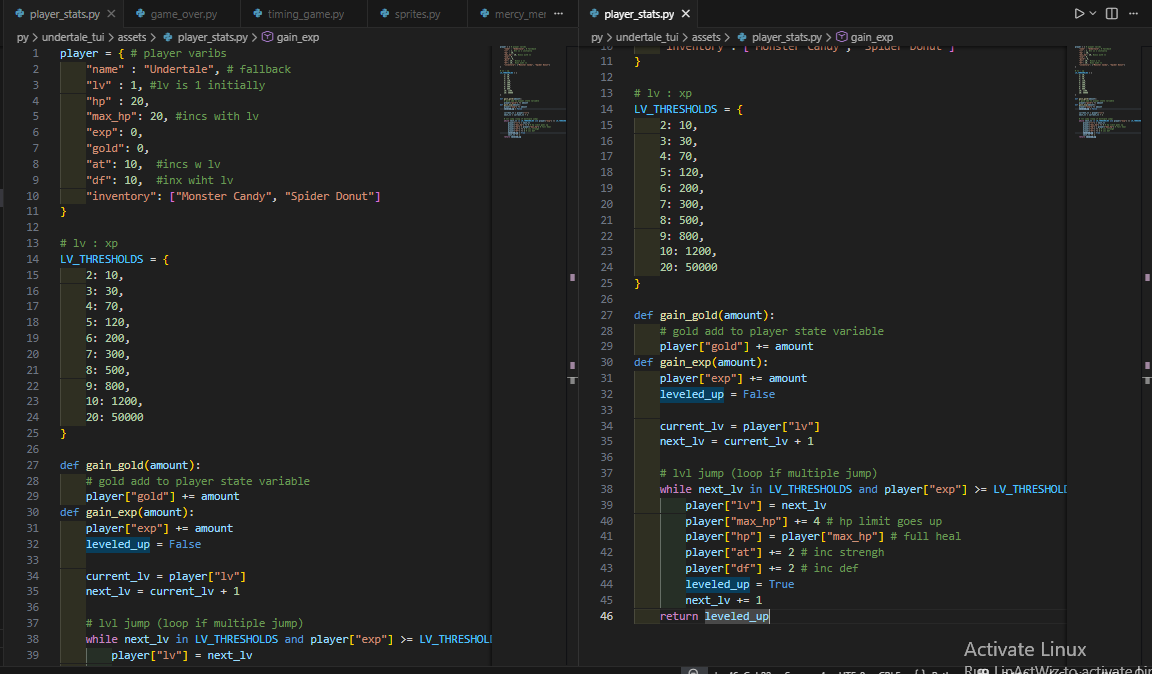Image resolution: width=1152 pixels, height=674 pixels.
Task: Split the editor right
Action: click(x=1112, y=14)
